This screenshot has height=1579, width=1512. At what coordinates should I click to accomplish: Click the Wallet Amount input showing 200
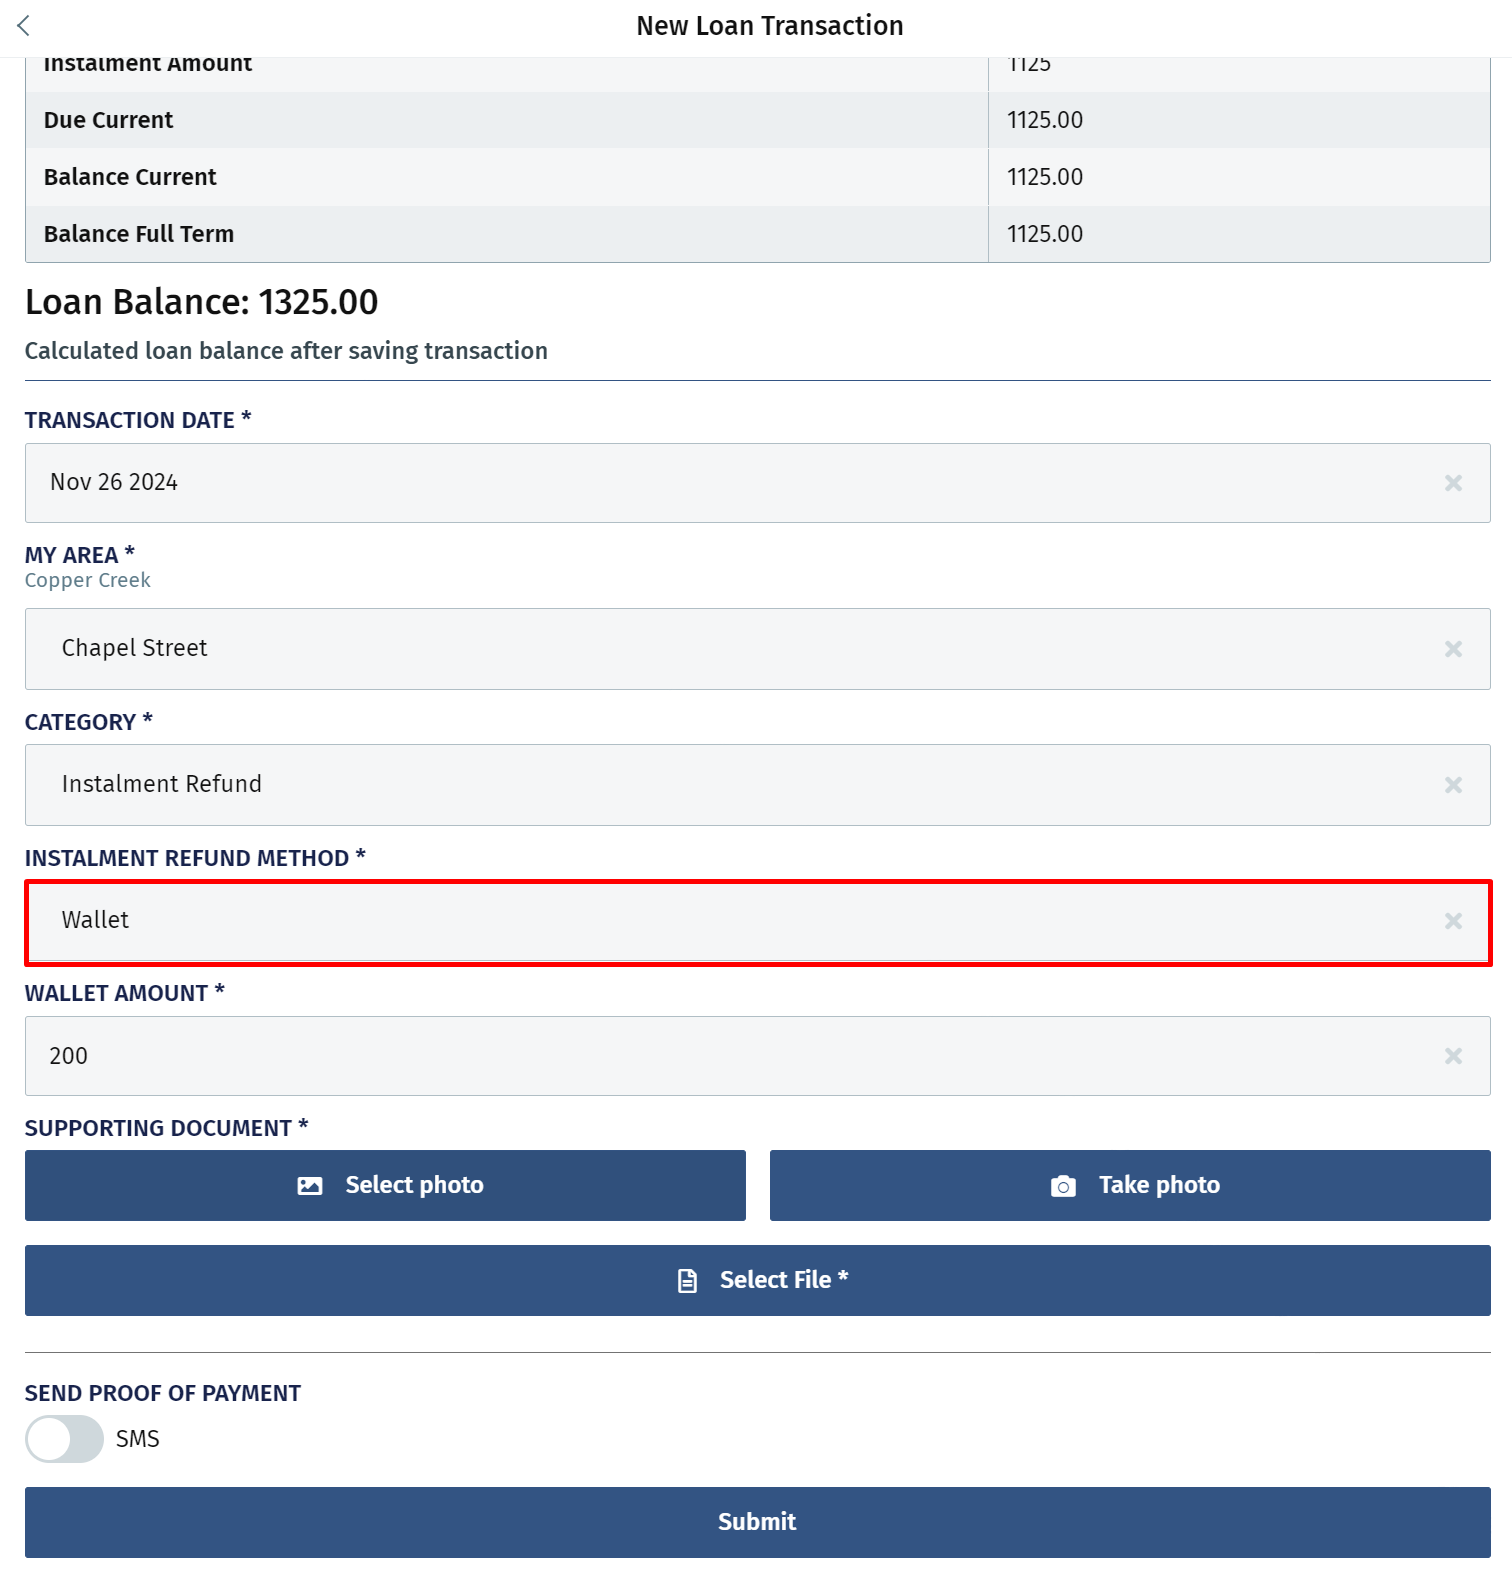[x=757, y=1056]
